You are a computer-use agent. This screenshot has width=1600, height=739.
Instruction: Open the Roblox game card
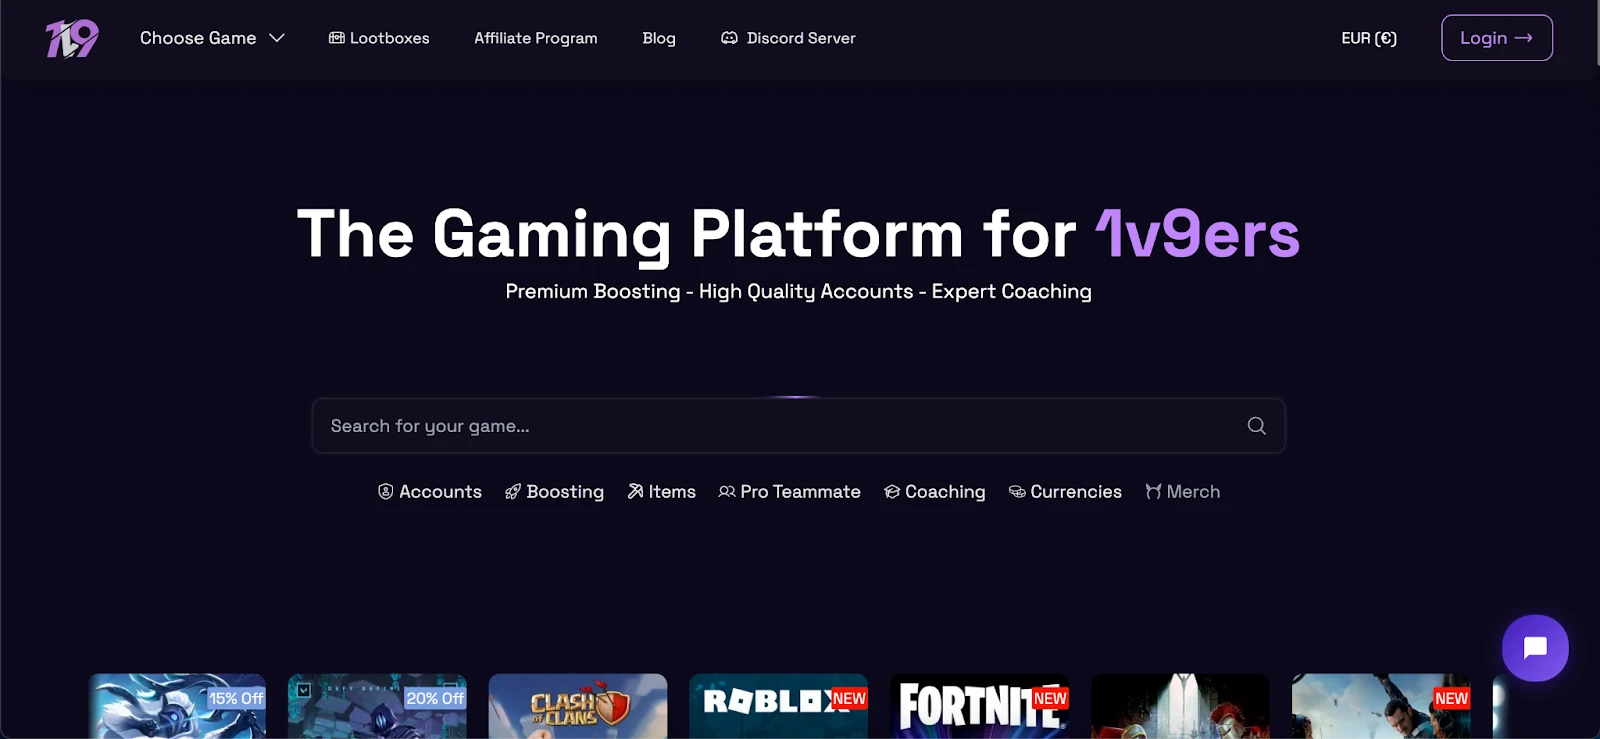pos(778,706)
